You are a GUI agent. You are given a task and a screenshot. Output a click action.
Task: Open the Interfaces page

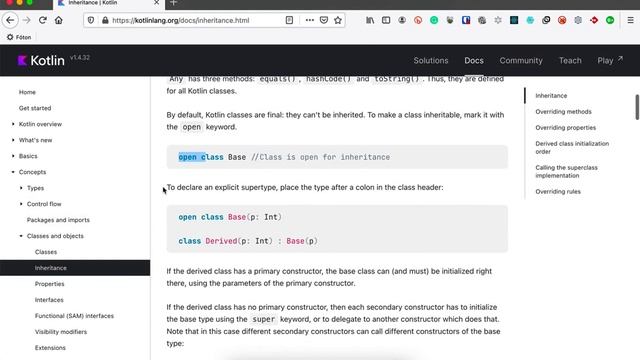[x=49, y=300]
